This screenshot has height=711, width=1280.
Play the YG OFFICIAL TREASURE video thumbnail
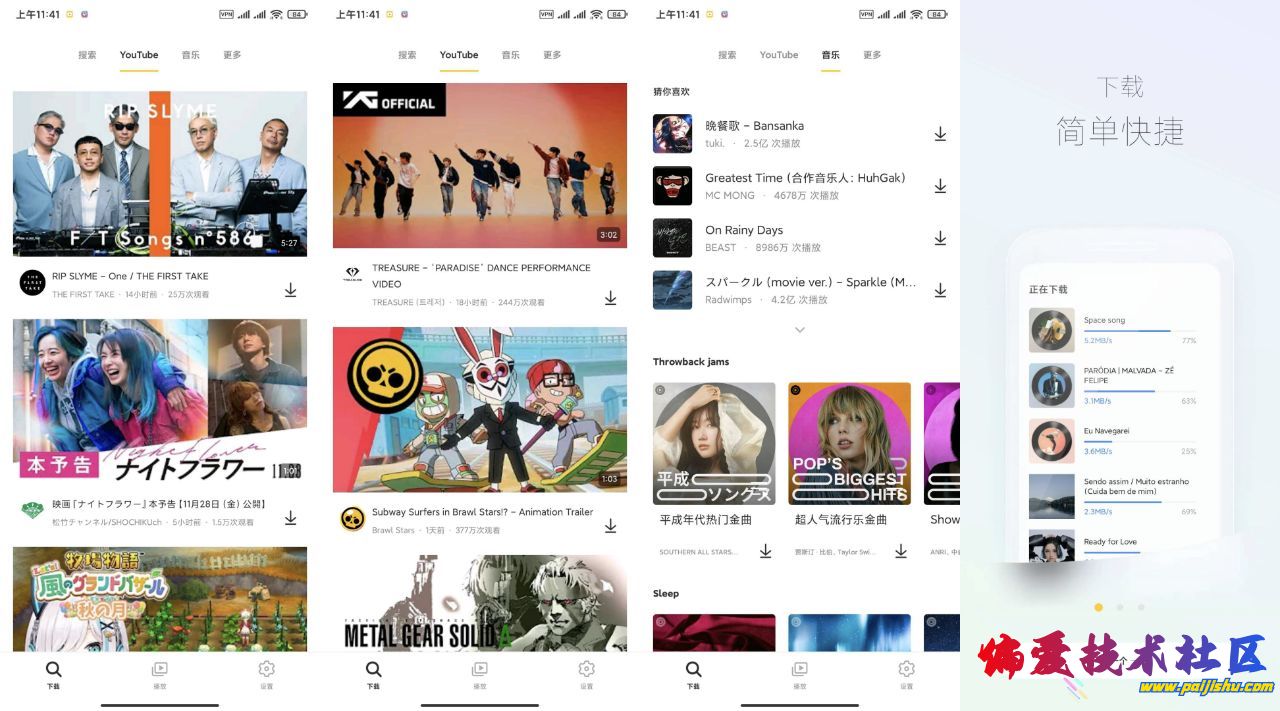point(479,165)
